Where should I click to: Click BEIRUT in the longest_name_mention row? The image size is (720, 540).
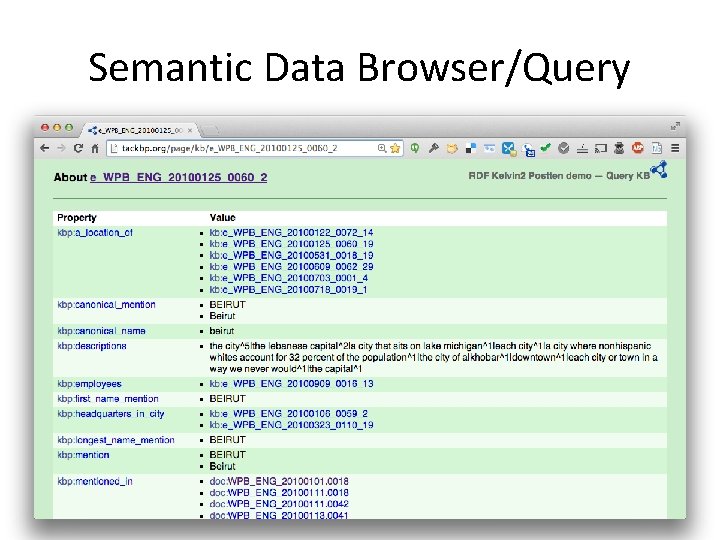click(x=227, y=440)
